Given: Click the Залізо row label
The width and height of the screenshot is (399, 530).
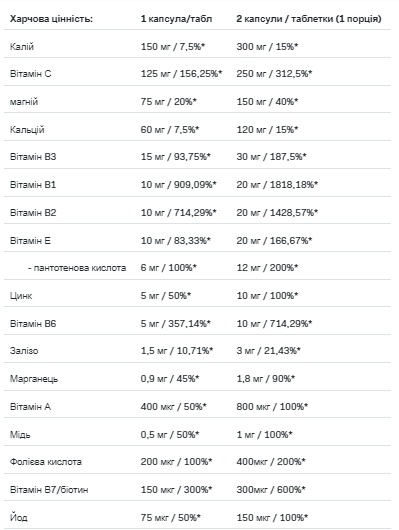Looking at the screenshot, I should [24, 351].
